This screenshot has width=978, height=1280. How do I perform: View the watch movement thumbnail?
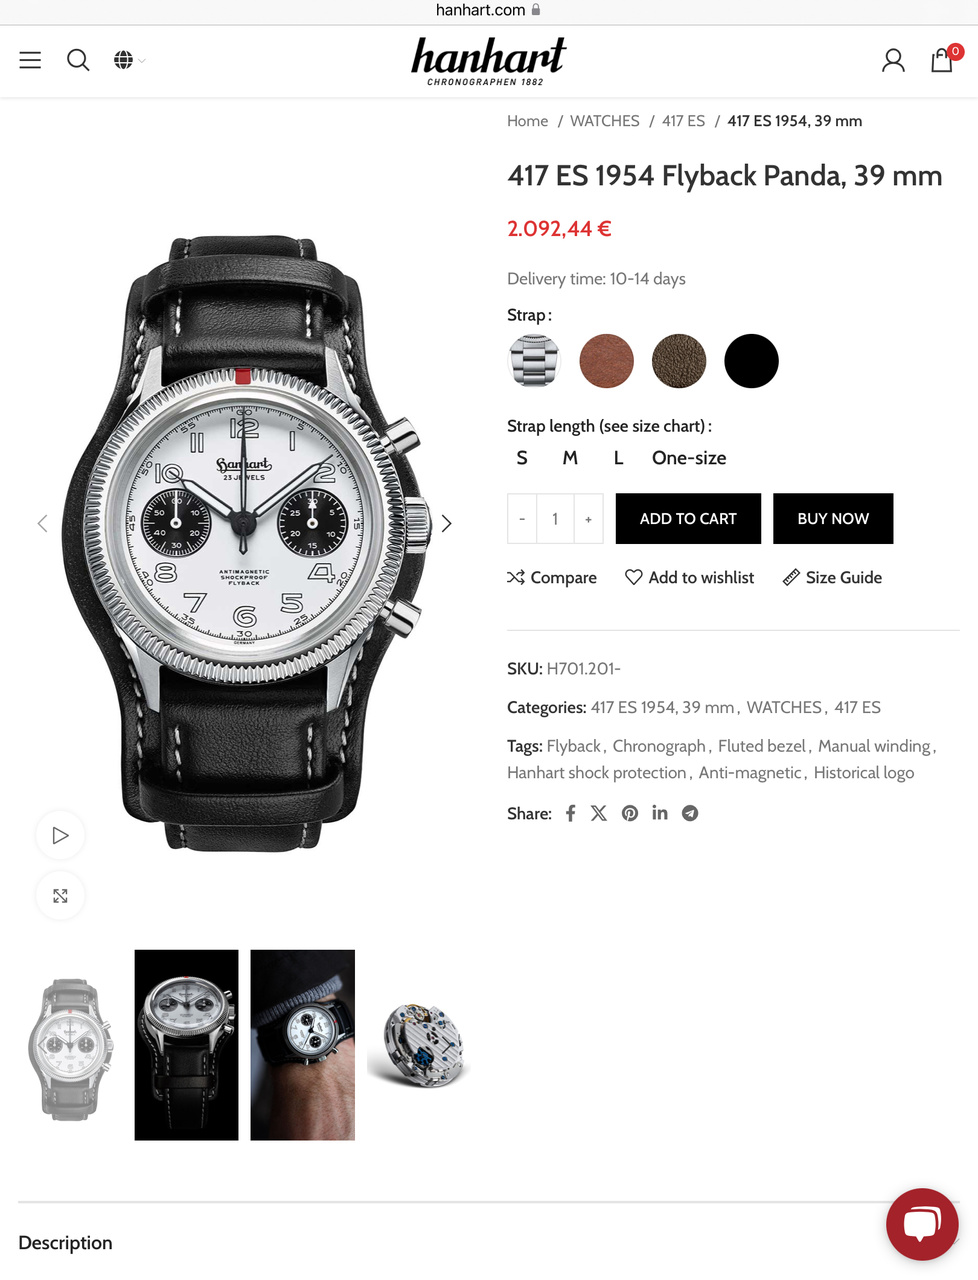[x=419, y=1045]
